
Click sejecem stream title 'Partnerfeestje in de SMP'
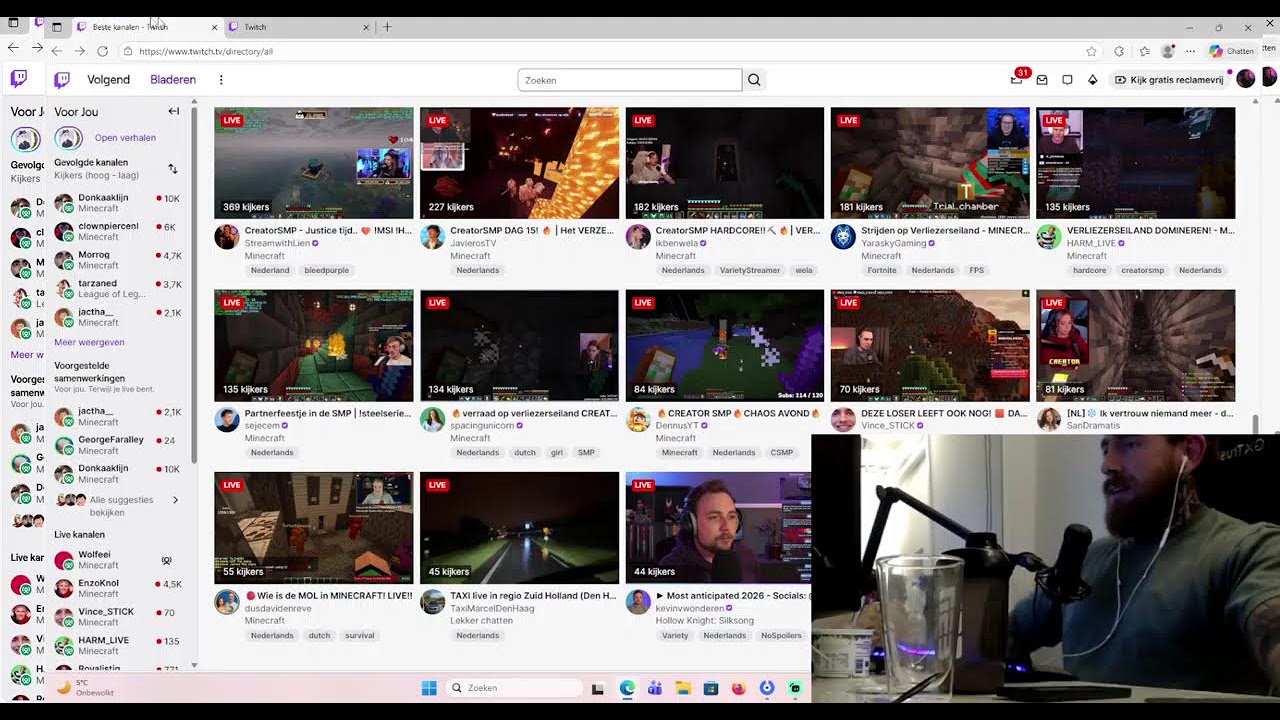point(328,413)
